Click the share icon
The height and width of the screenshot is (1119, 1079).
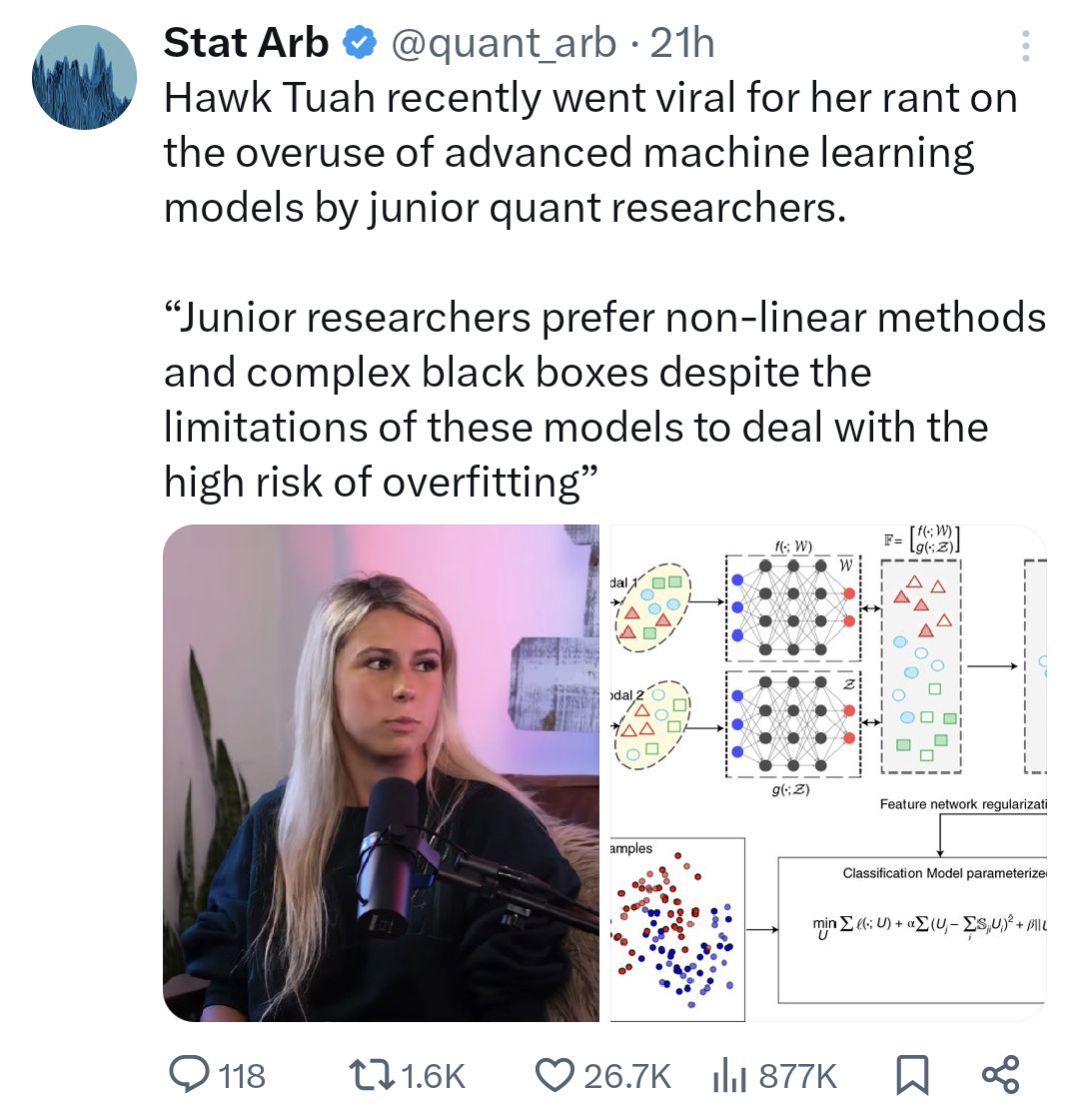coord(1001,1075)
